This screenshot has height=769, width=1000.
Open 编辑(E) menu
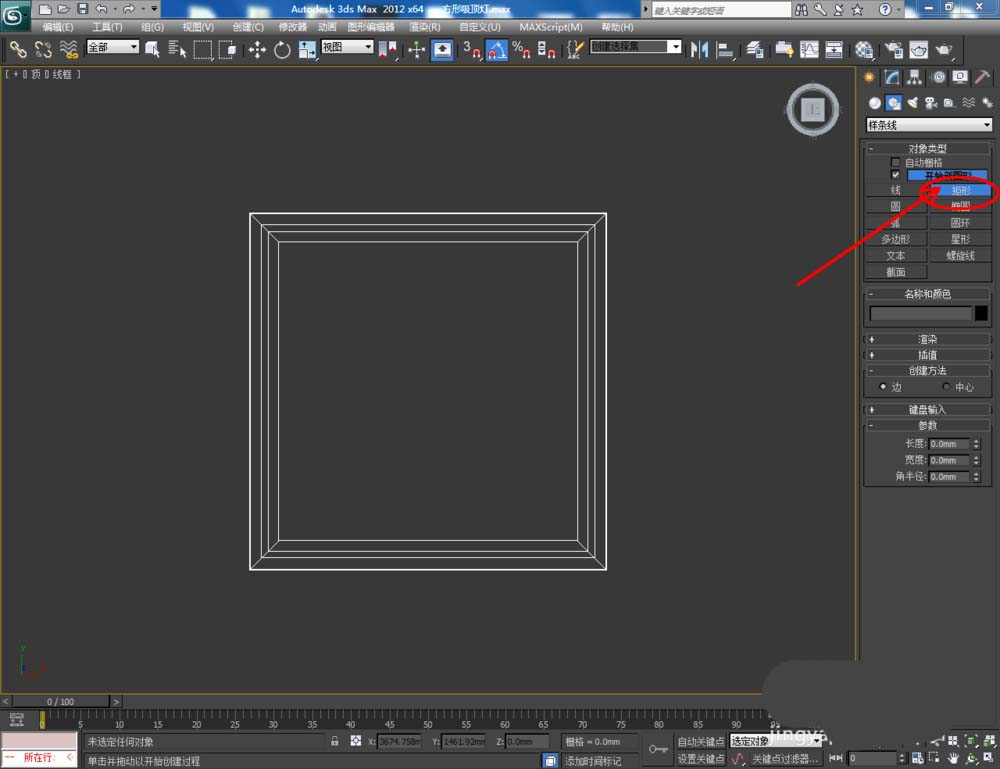click(57, 27)
